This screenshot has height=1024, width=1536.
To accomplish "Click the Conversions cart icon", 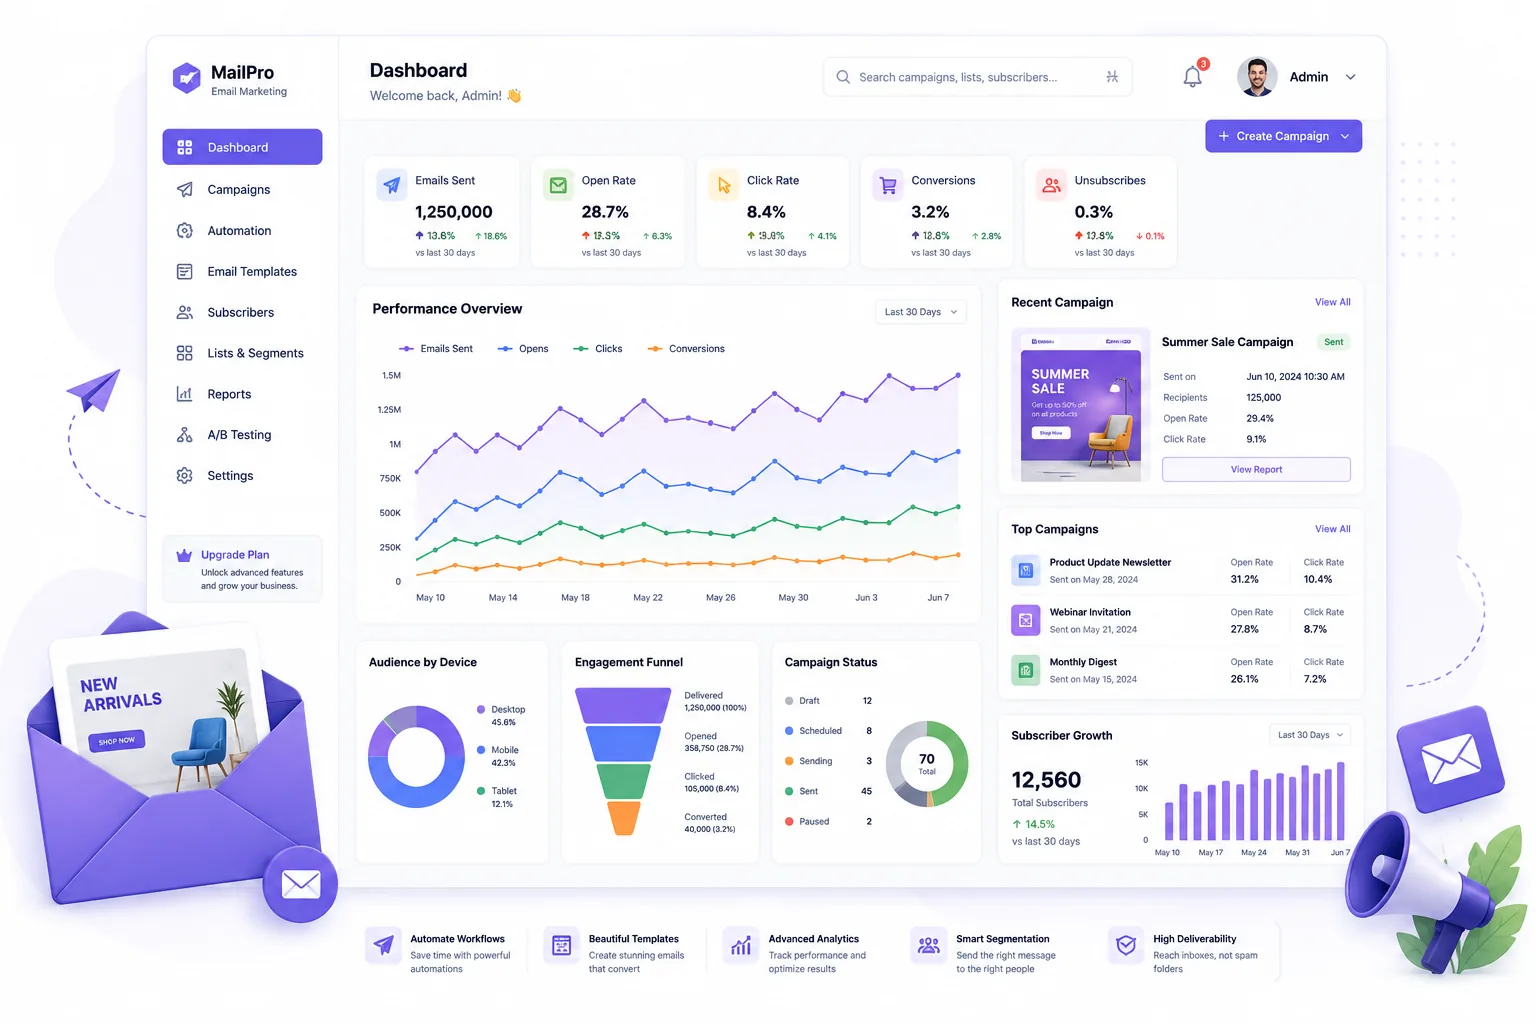I will point(888,185).
